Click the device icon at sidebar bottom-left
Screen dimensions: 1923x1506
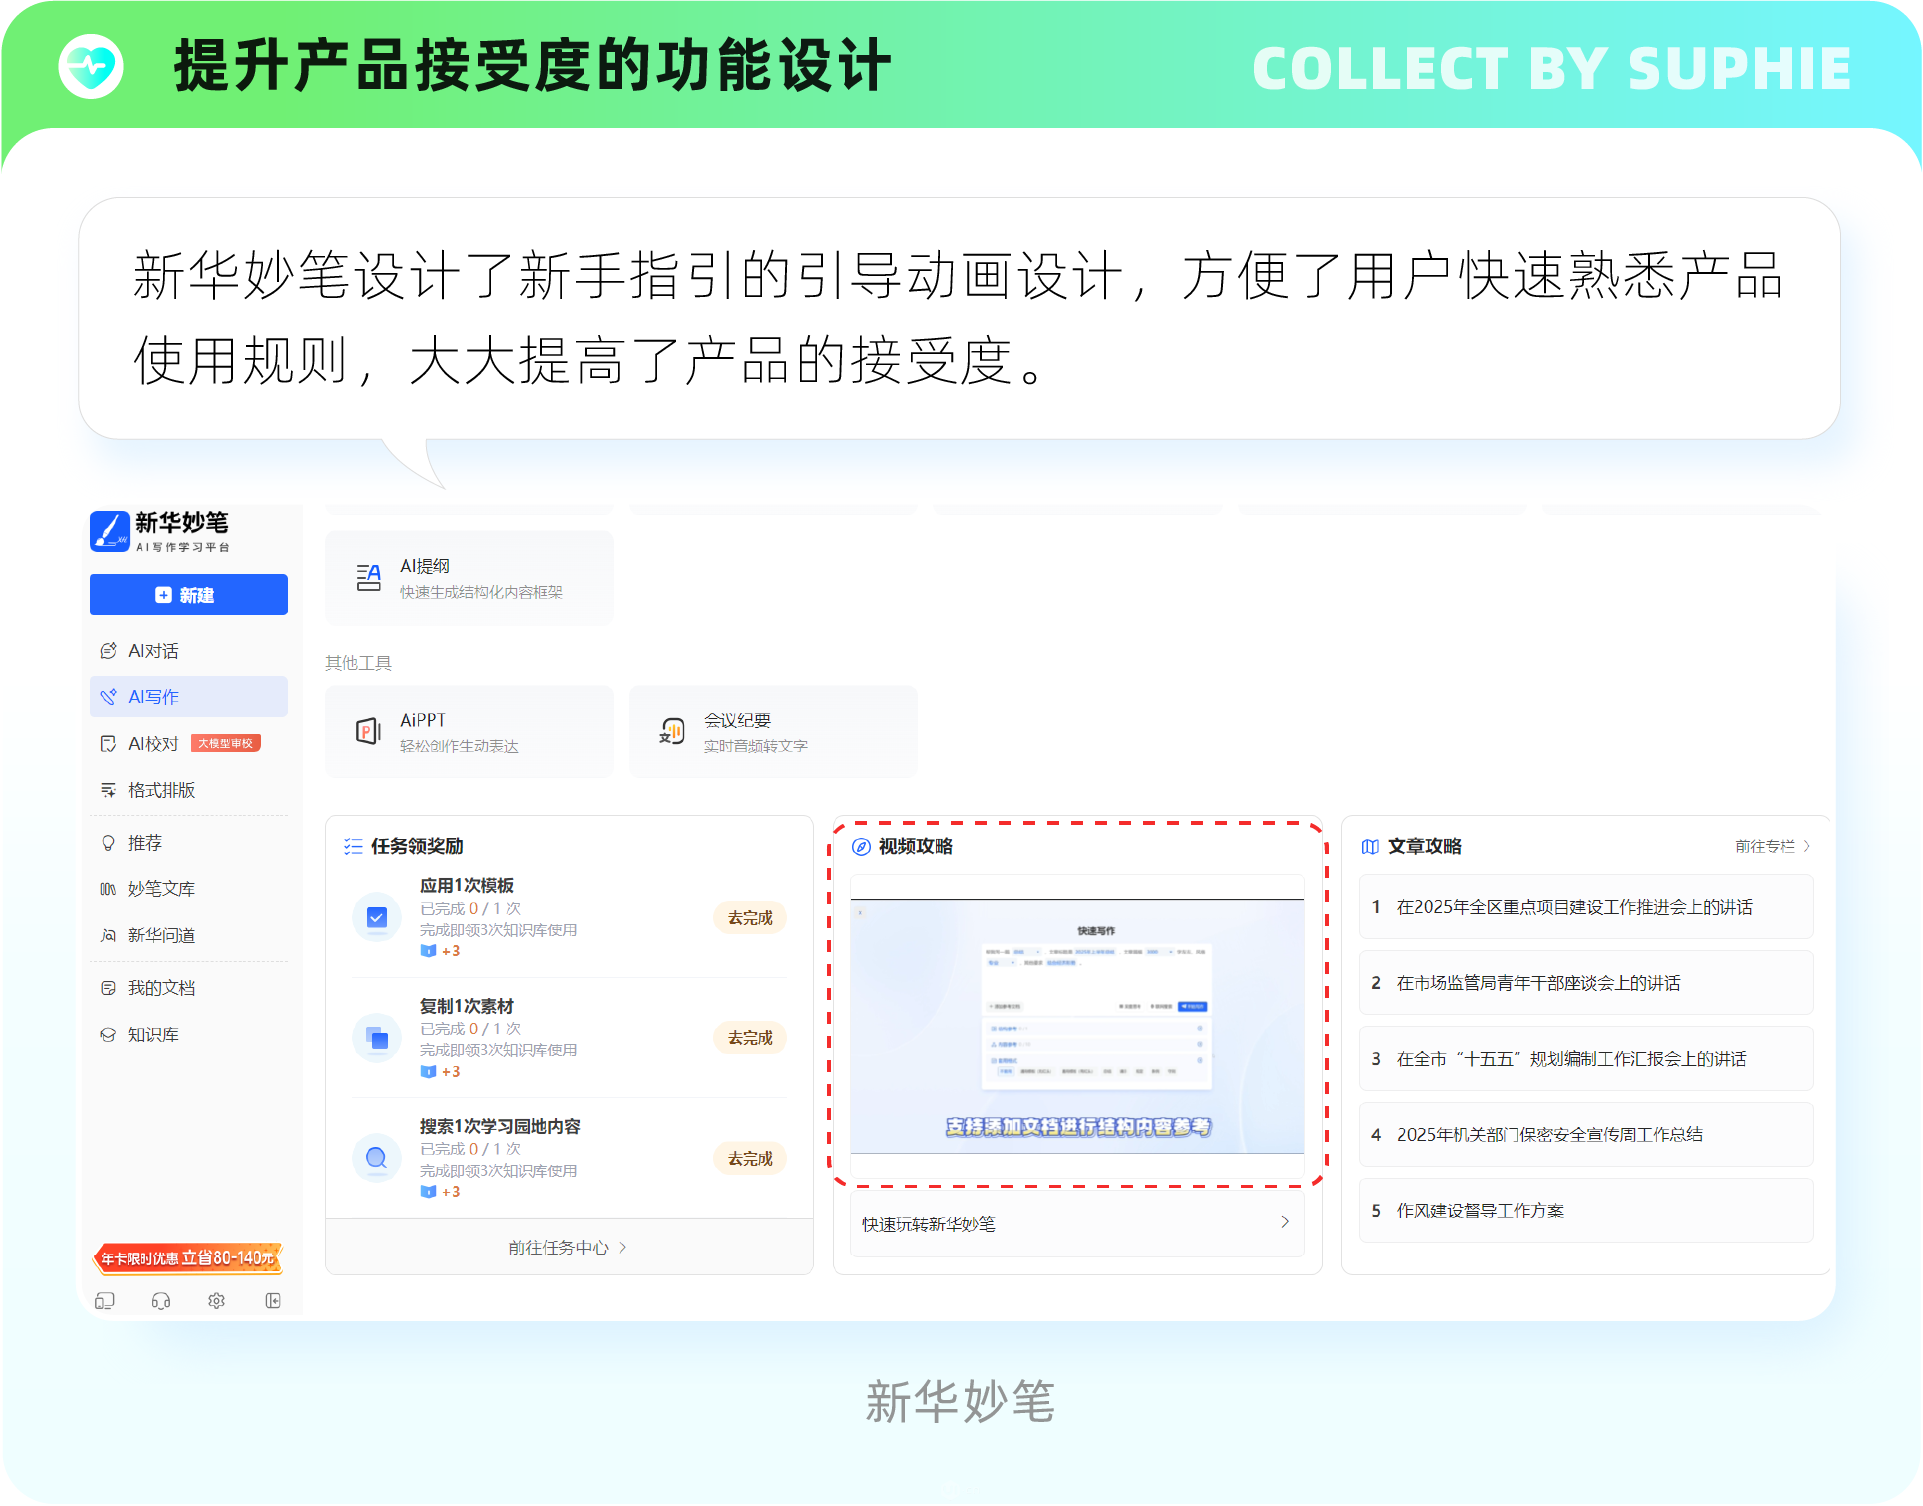click(105, 1301)
